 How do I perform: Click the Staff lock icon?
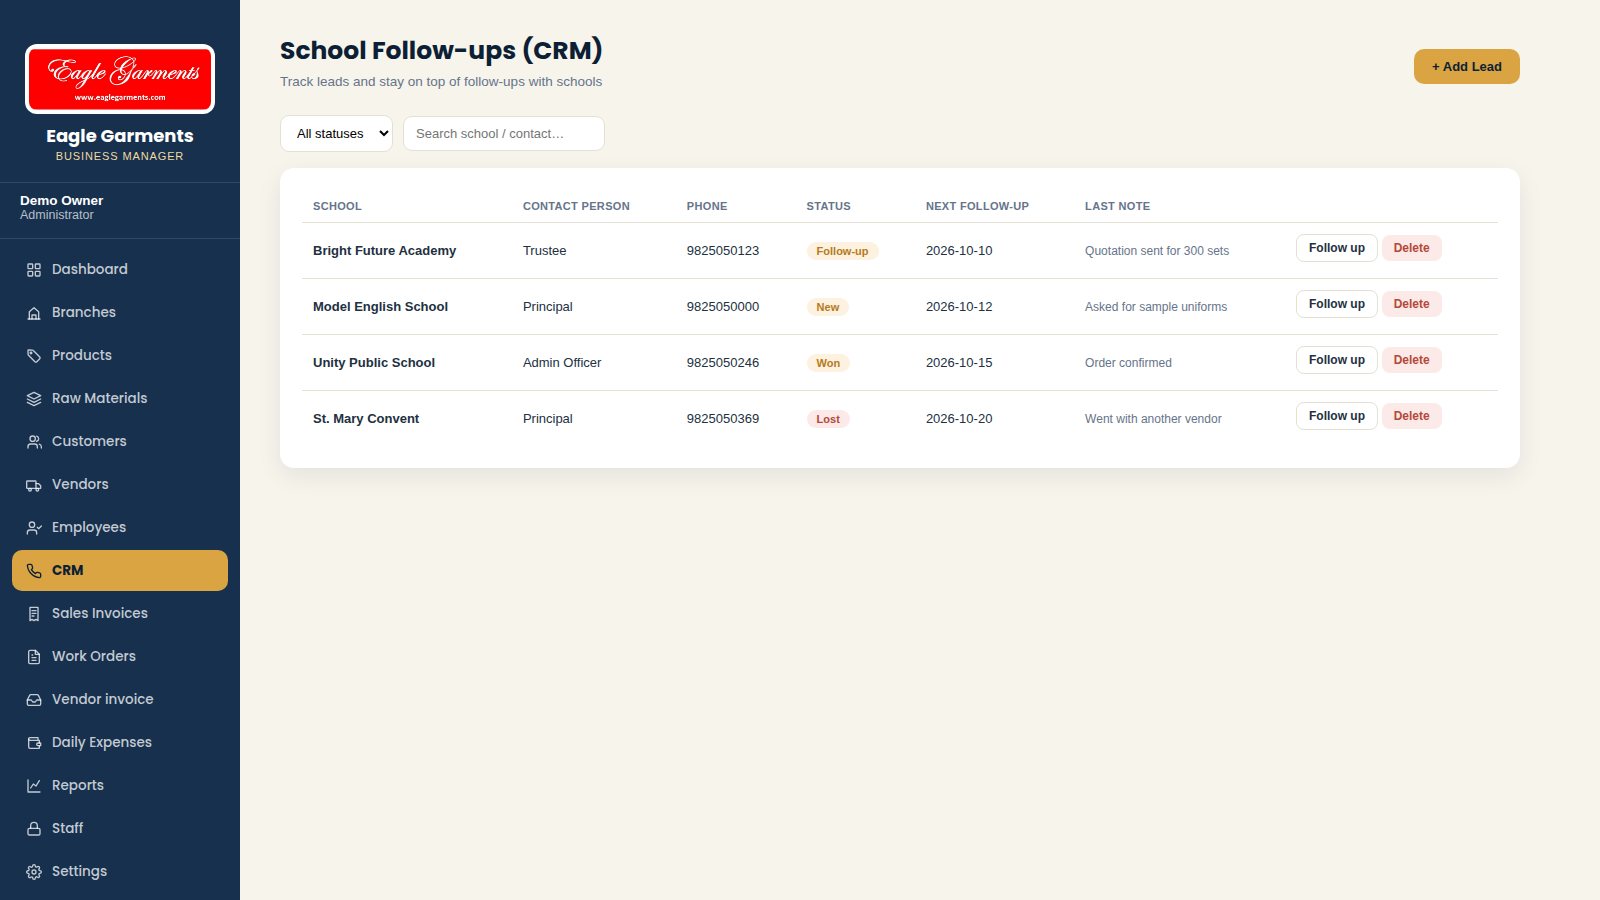tap(34, 829)
